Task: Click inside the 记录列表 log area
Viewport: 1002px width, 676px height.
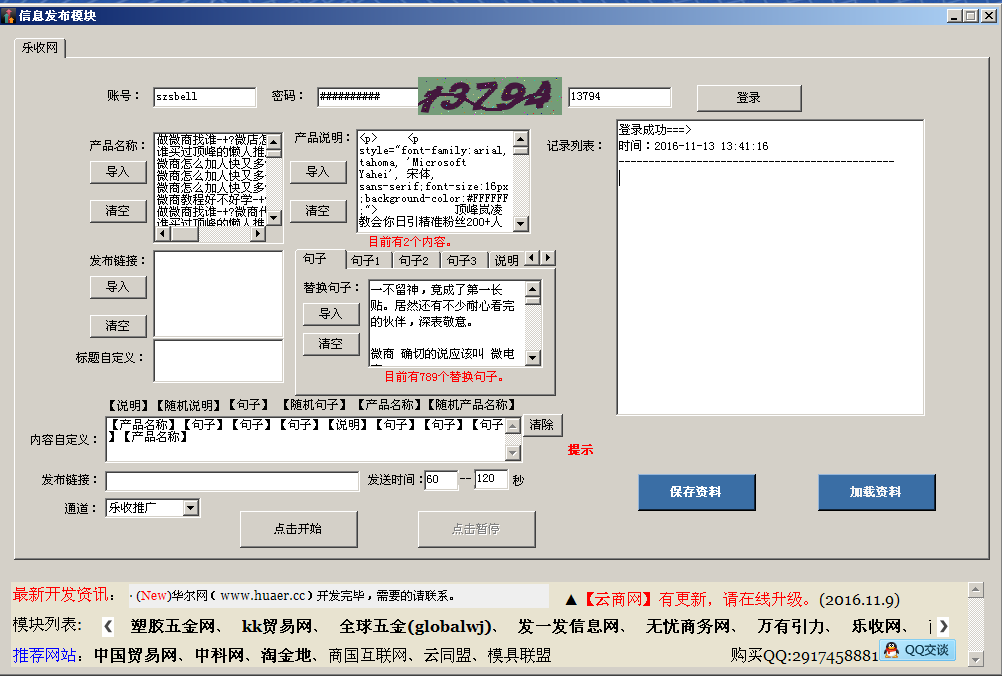Action: pos(770,267)
